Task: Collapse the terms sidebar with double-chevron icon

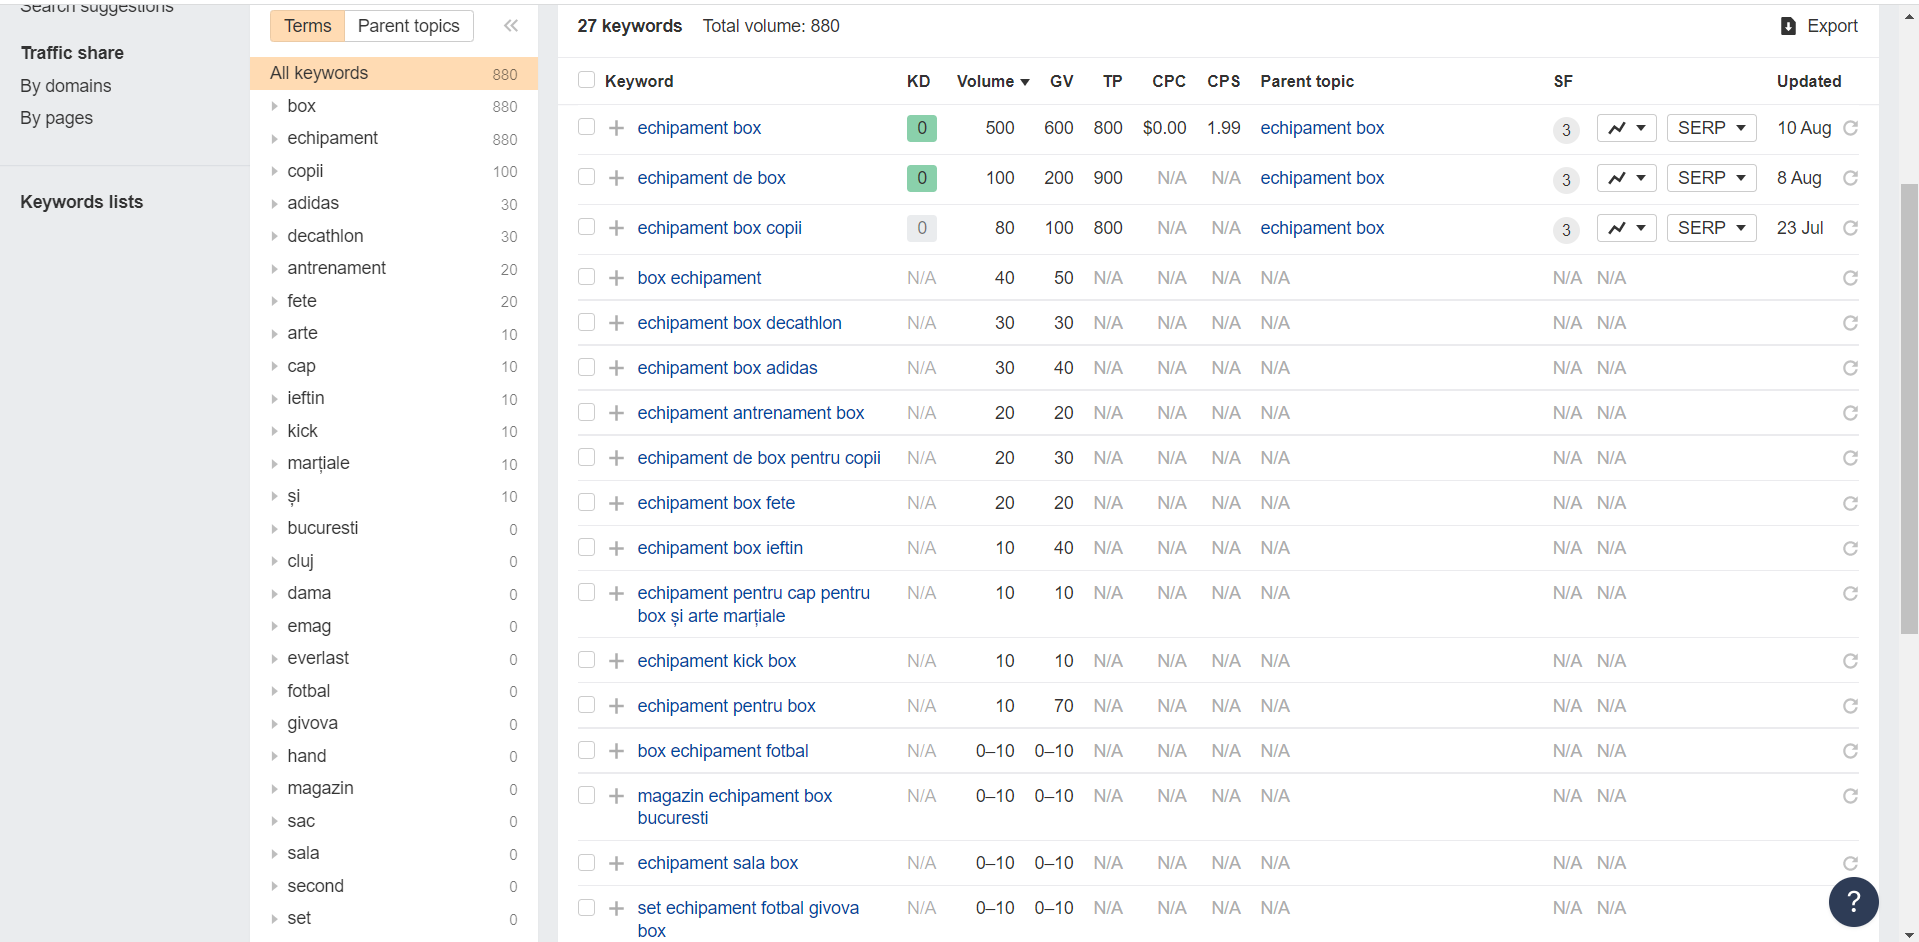Action: point(511,26)
